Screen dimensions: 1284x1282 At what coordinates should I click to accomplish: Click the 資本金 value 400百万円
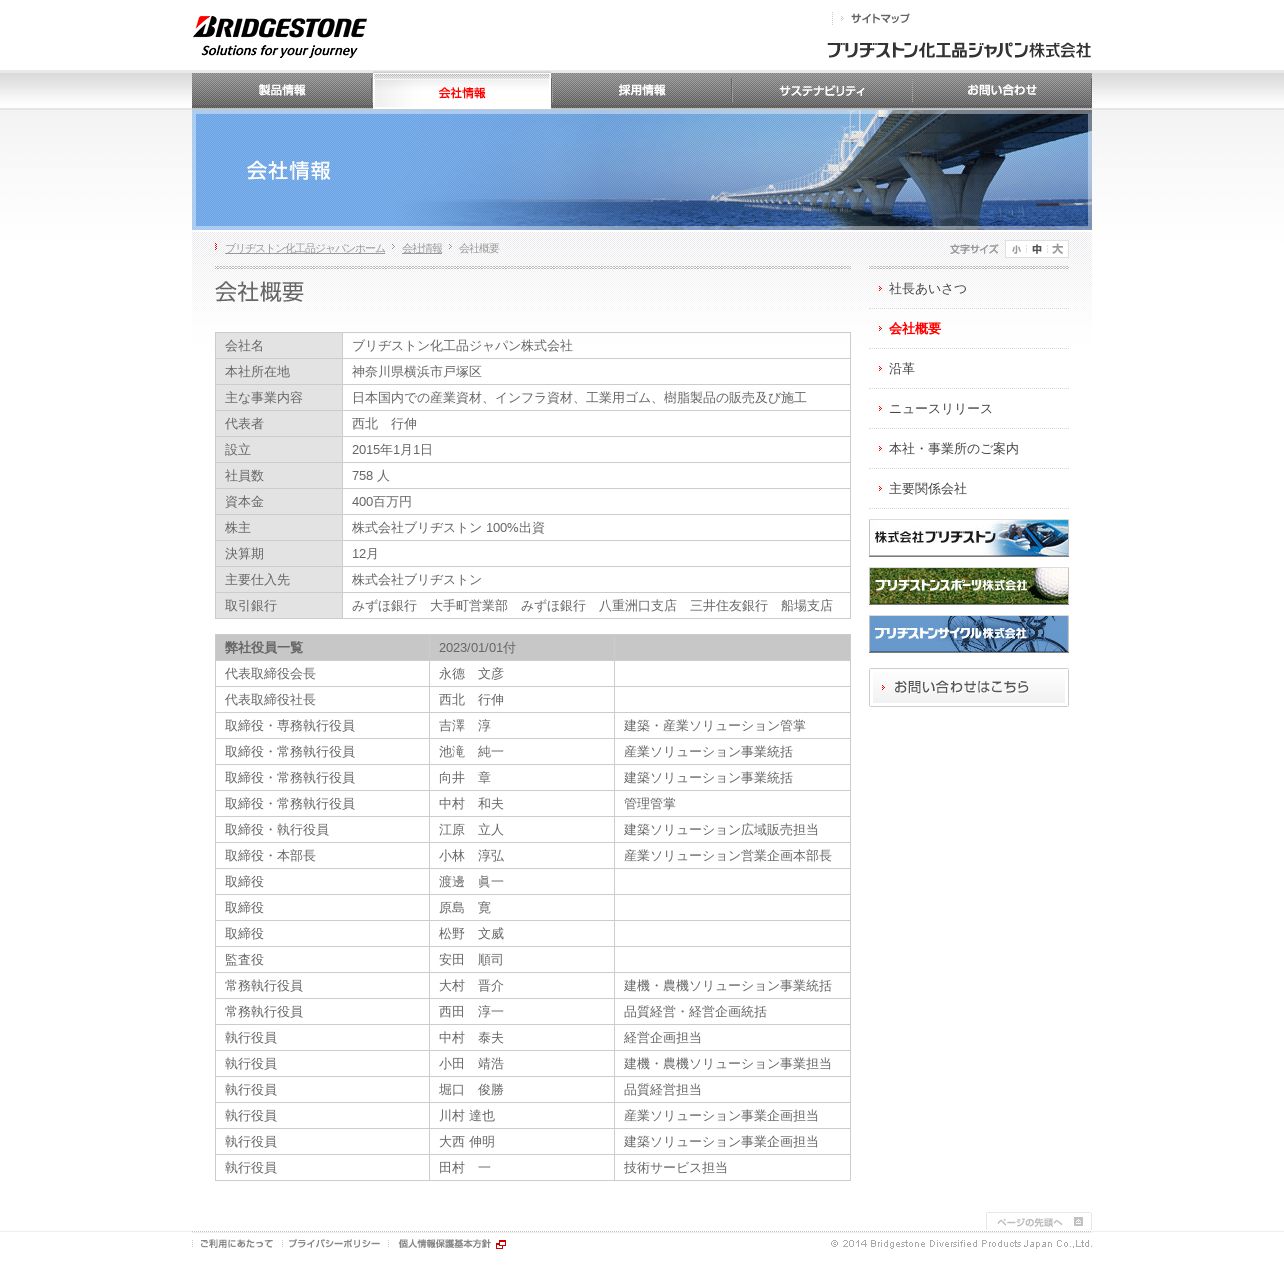(382, 502)
